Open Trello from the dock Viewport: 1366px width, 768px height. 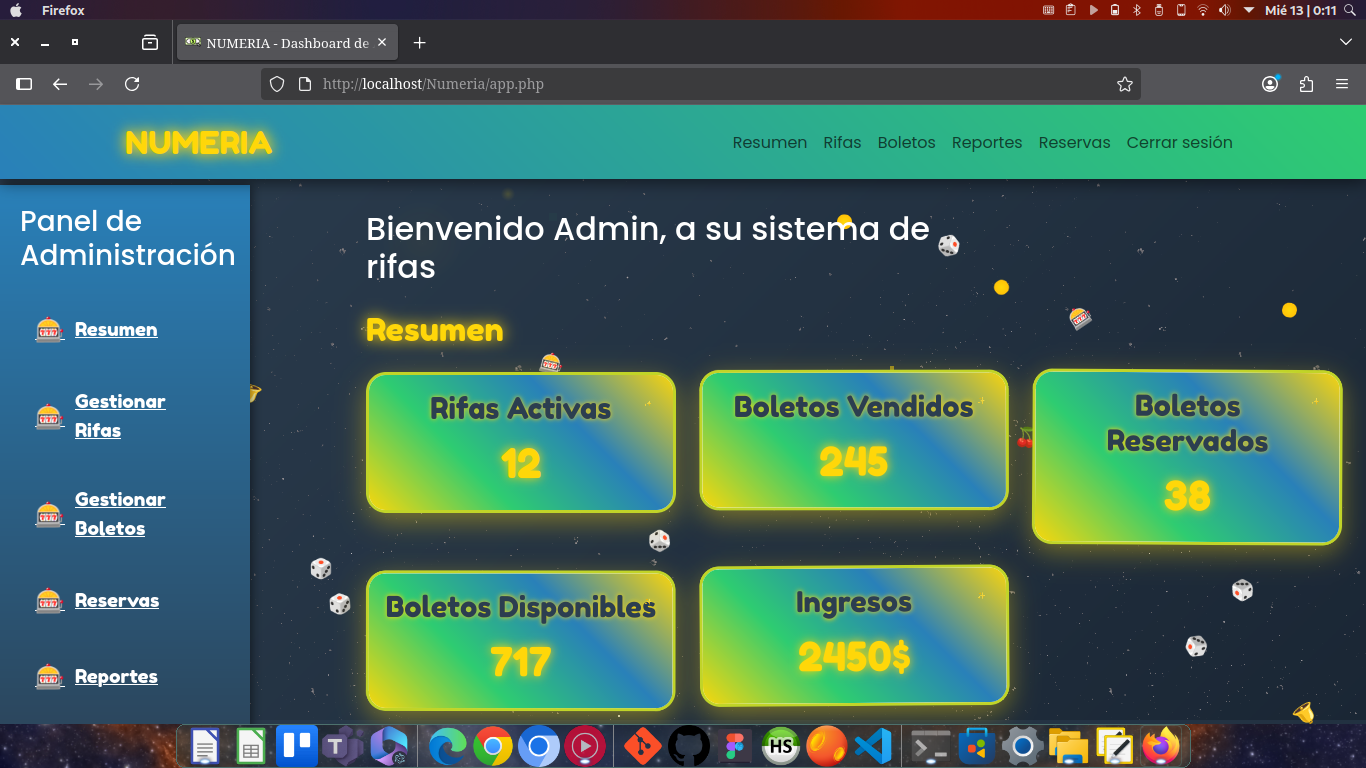pos(297,746)
